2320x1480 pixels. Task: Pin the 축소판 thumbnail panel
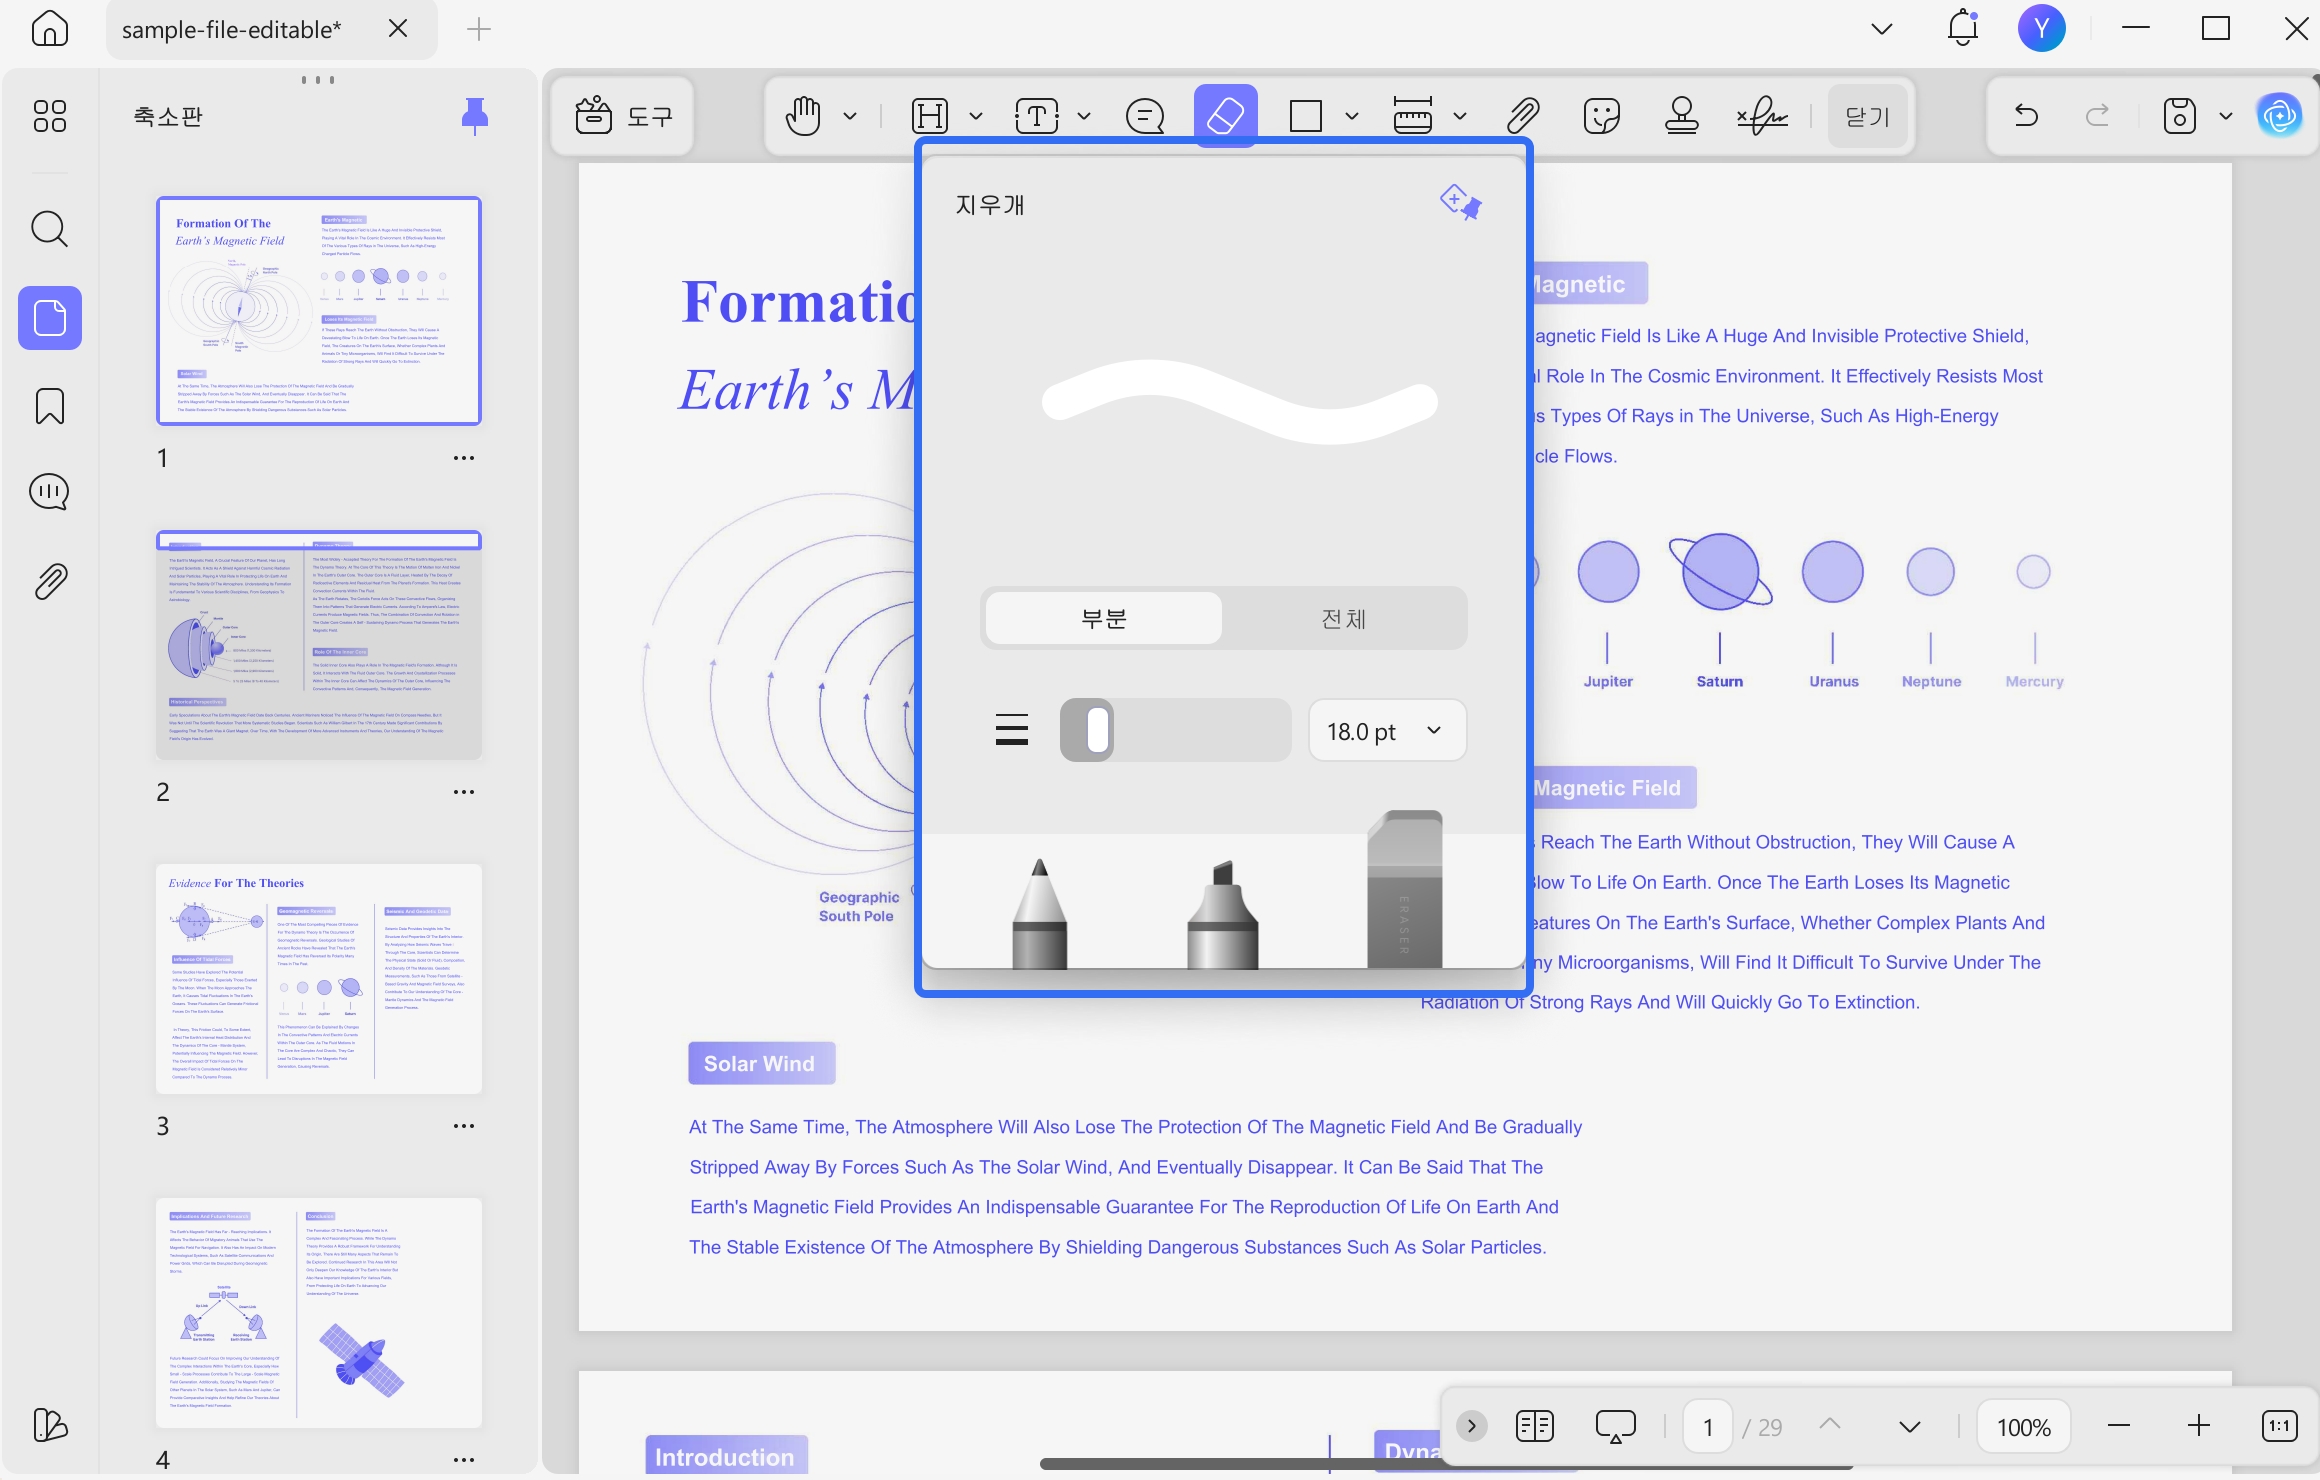point(474,116)
